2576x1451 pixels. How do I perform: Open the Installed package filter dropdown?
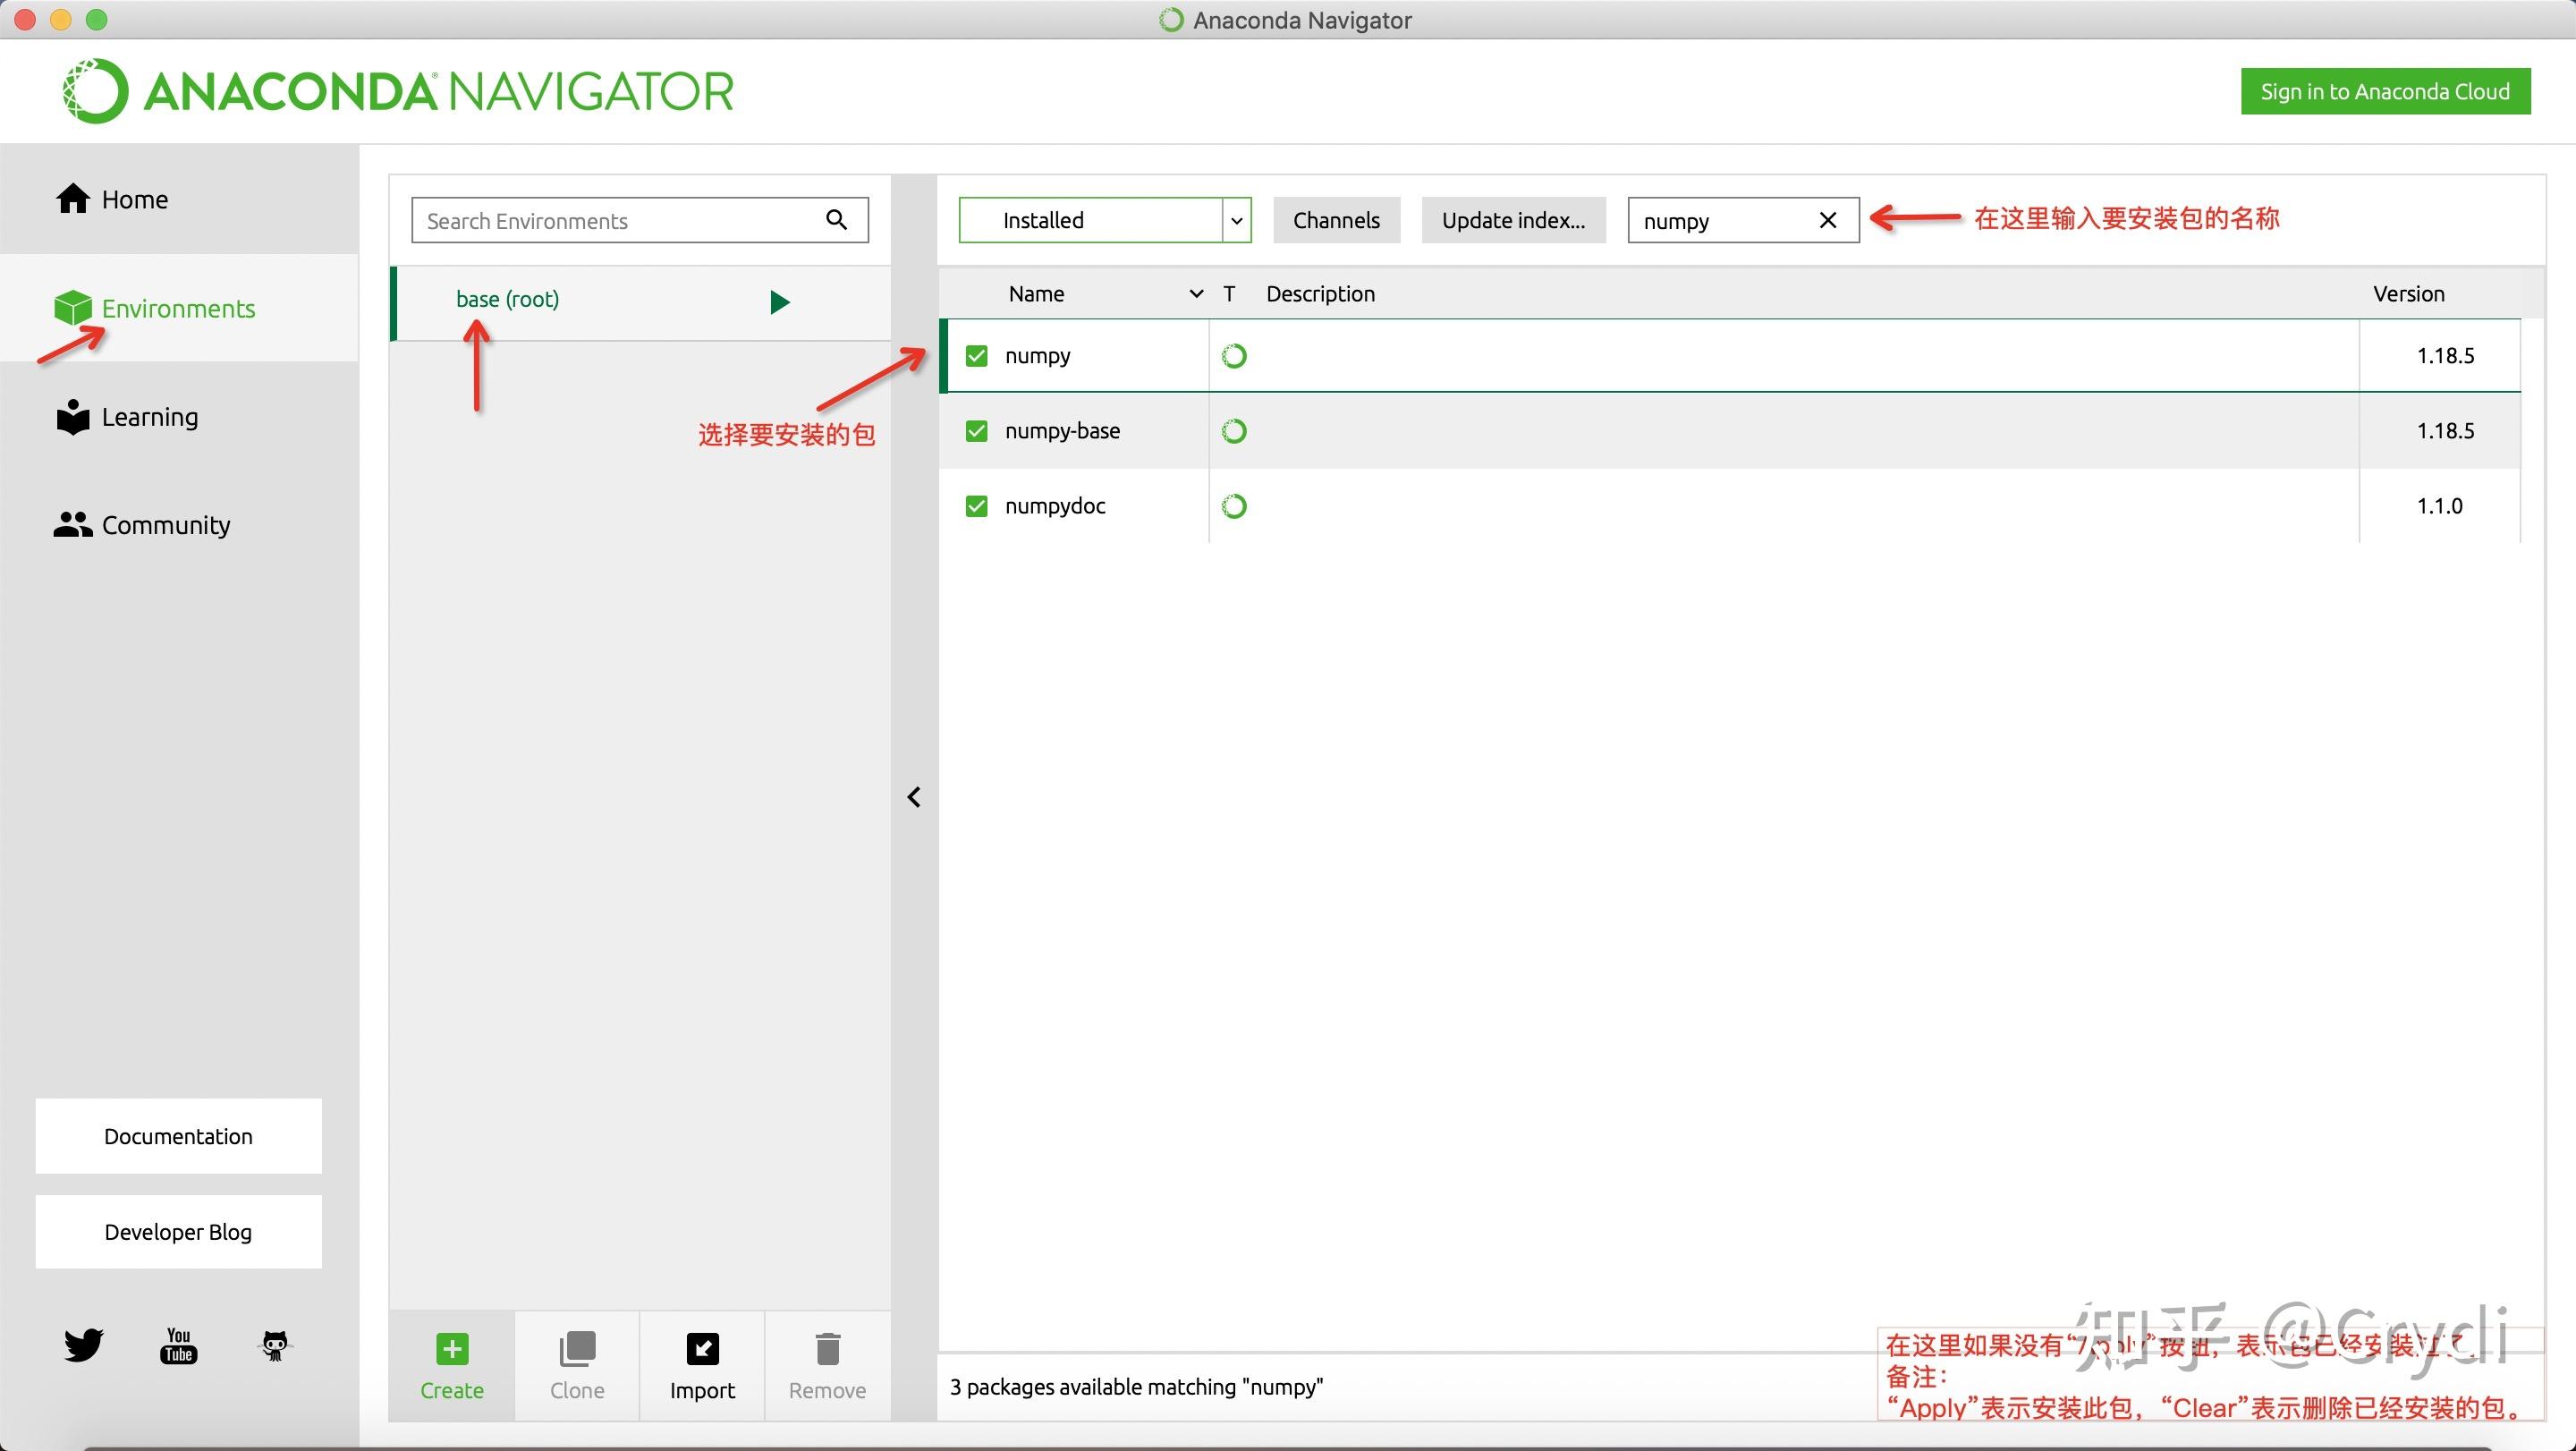coord(1105,220)
